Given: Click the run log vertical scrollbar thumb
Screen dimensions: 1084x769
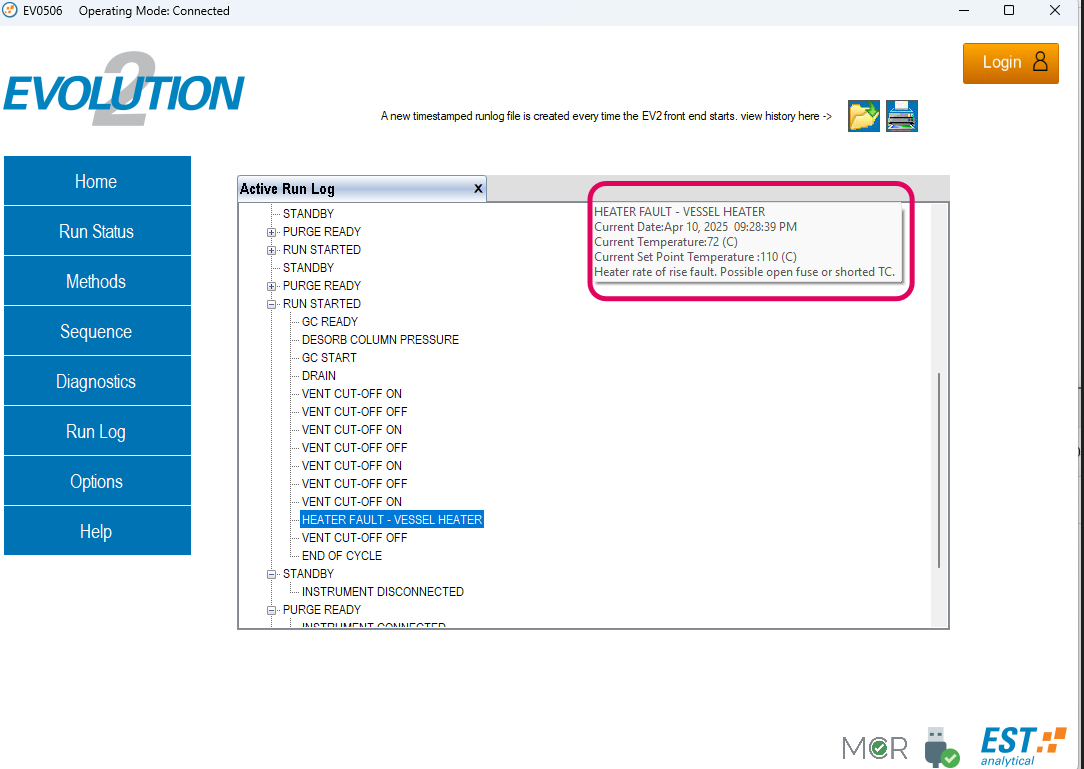Looking at the screenshot, I should tap(939, 470).
